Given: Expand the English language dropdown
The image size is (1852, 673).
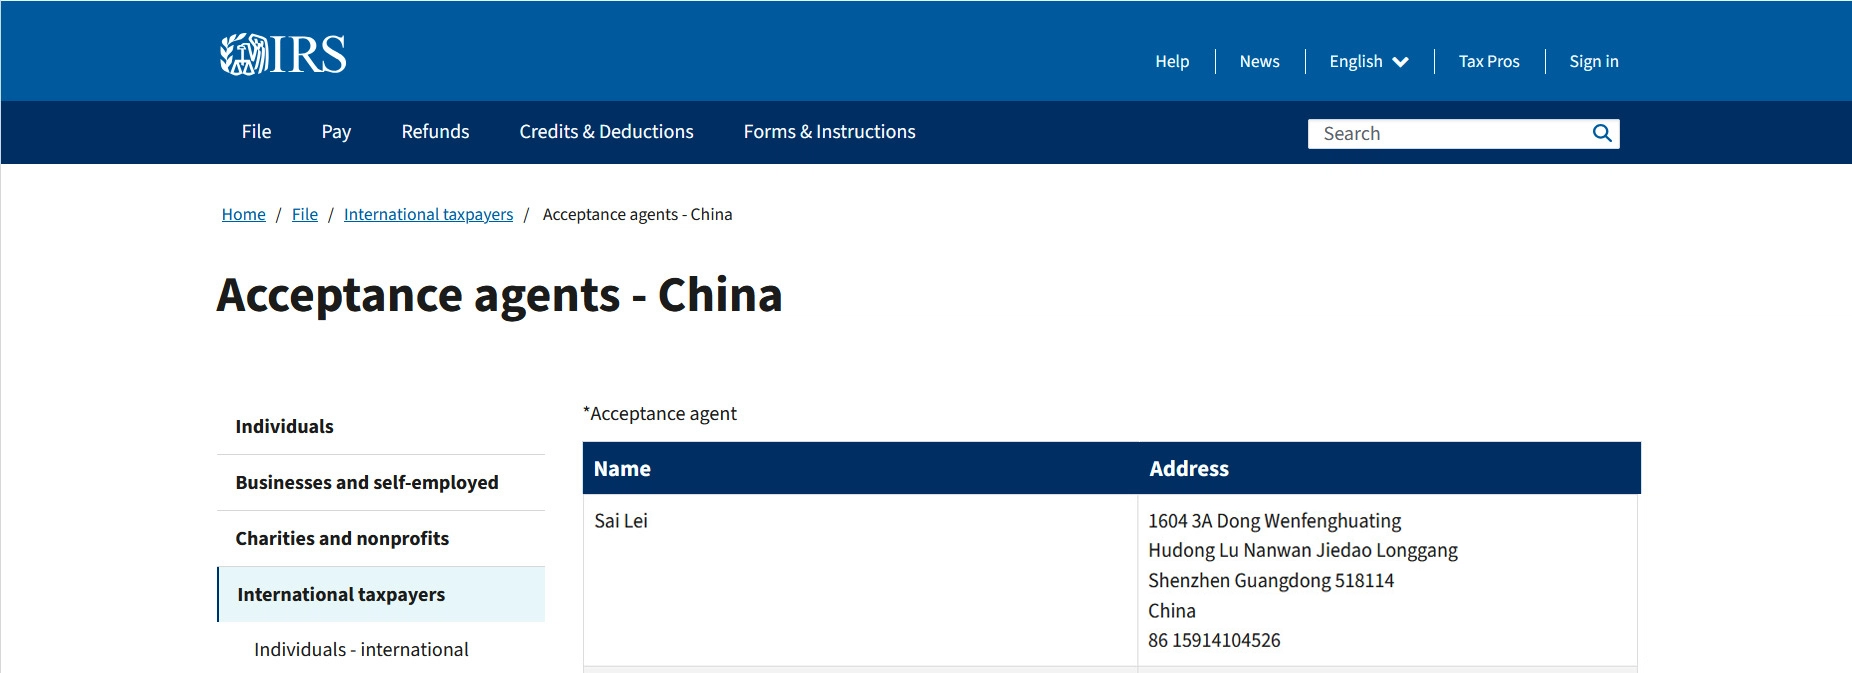Looking at the screenshot, I should click(1369, 61).
